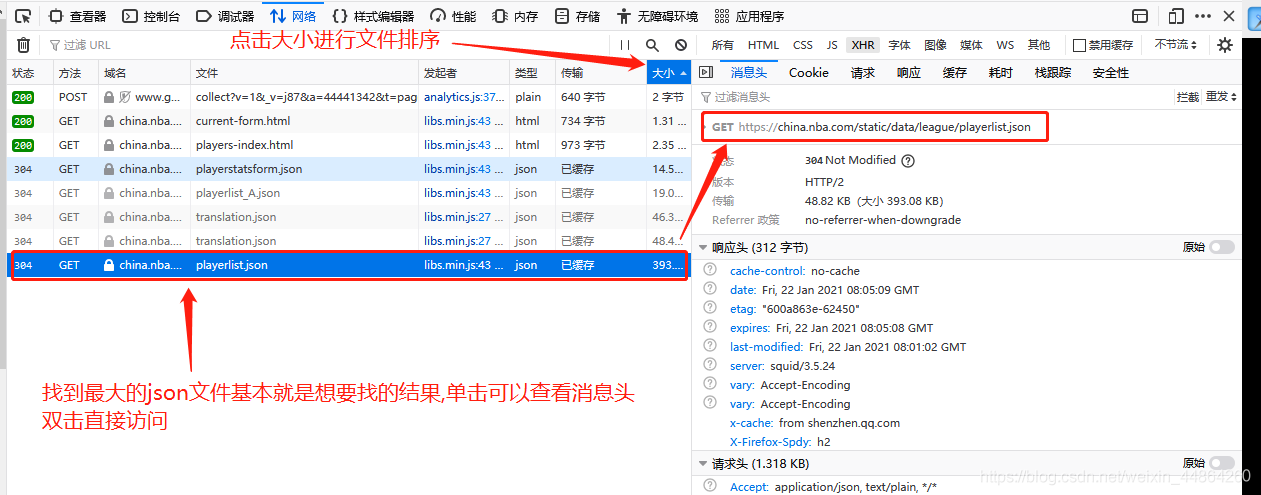The width and height of the screenshot is (1261, 495).
Task: Click the help icon beside server header
Action: (710, 365)
